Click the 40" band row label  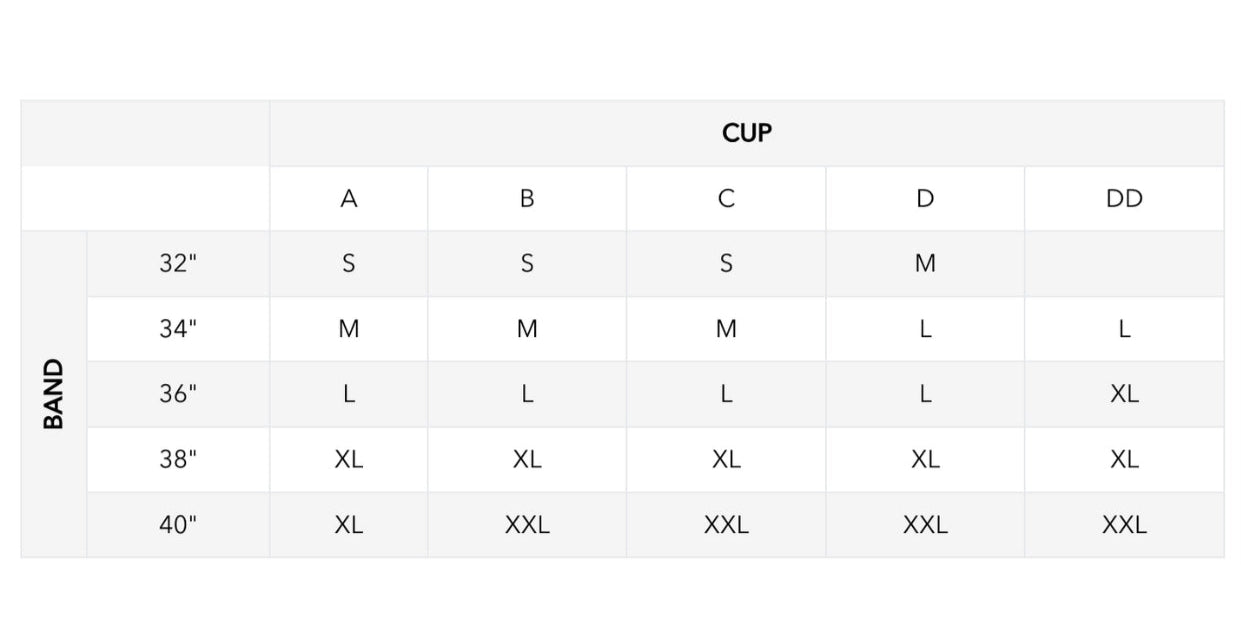pos(178,524)
